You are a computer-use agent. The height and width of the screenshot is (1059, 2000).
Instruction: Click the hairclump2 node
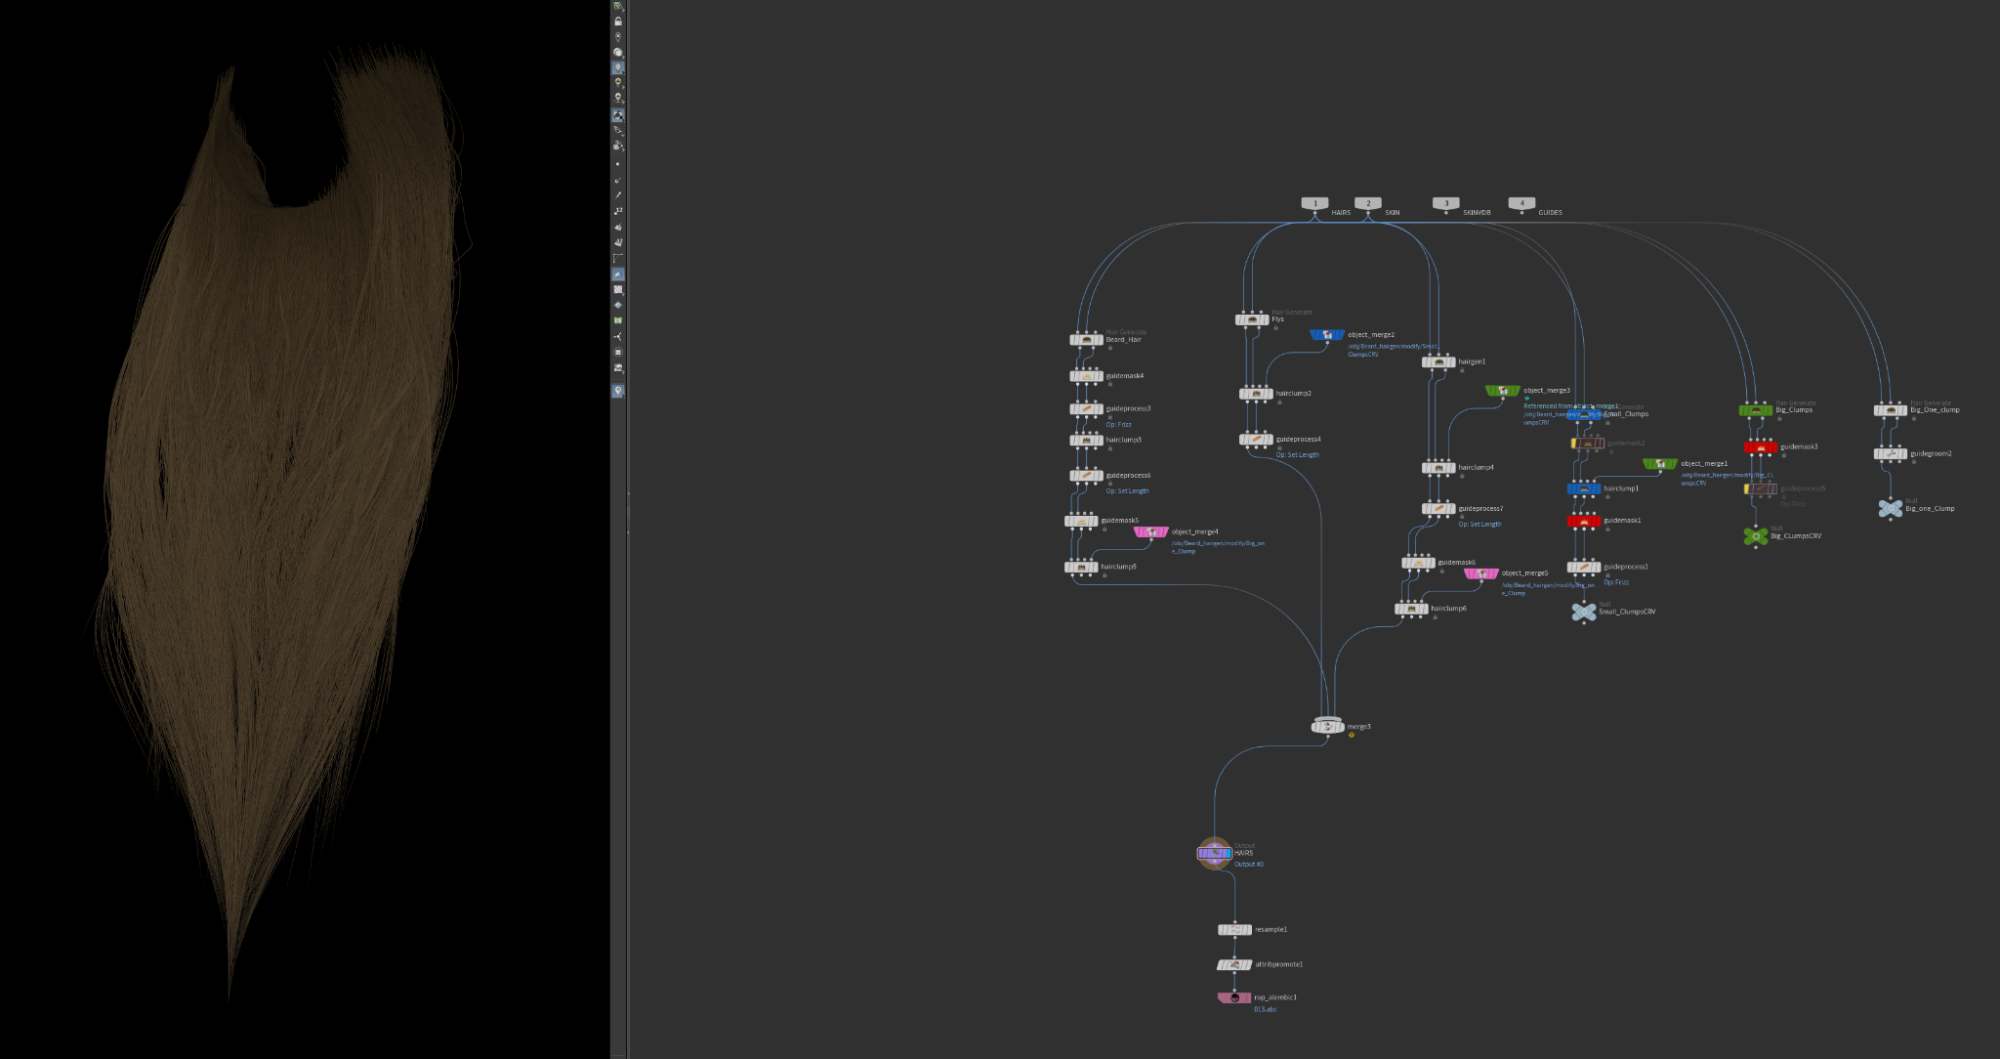[x=1256, y=394]
